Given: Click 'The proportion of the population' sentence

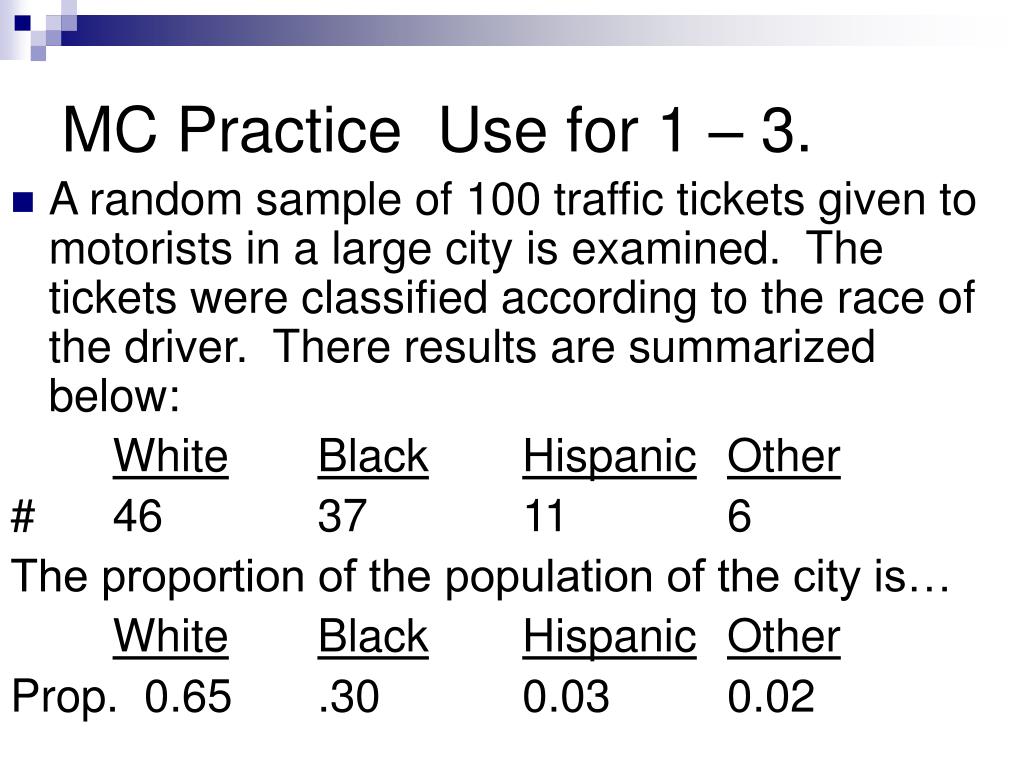Looking at the screenshot, I should pyautogui.click(x=480, y=577).
